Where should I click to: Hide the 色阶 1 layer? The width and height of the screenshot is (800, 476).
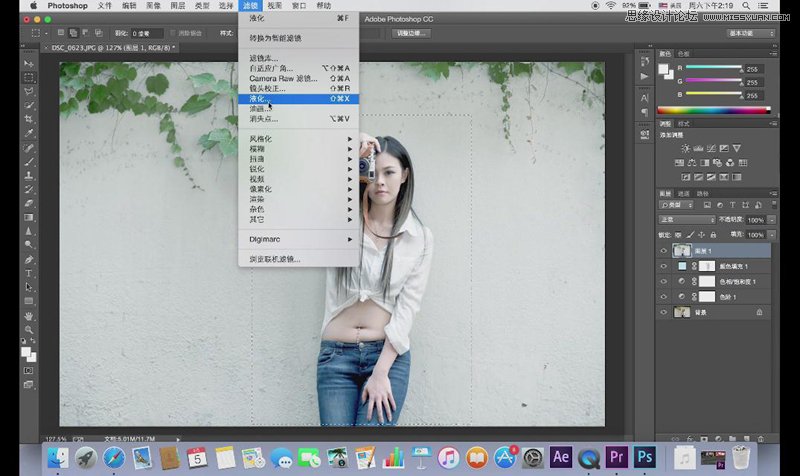click(x=663, y=296)
